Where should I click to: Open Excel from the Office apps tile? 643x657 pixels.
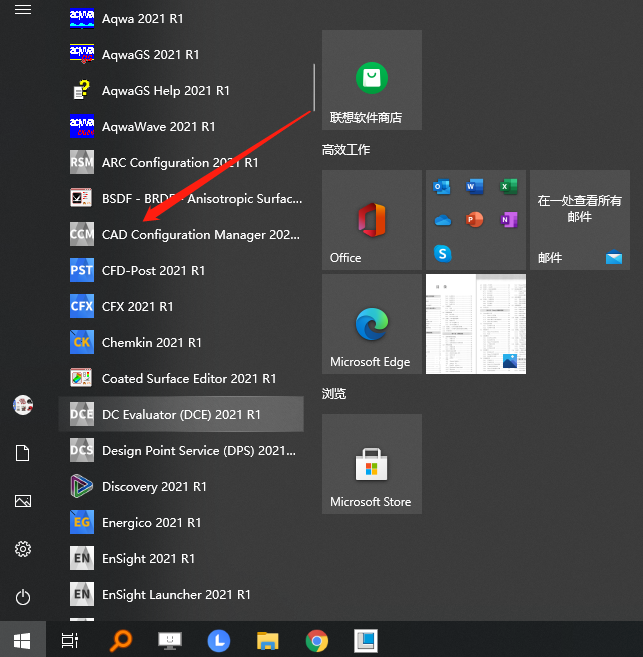[x=508, y=186]
